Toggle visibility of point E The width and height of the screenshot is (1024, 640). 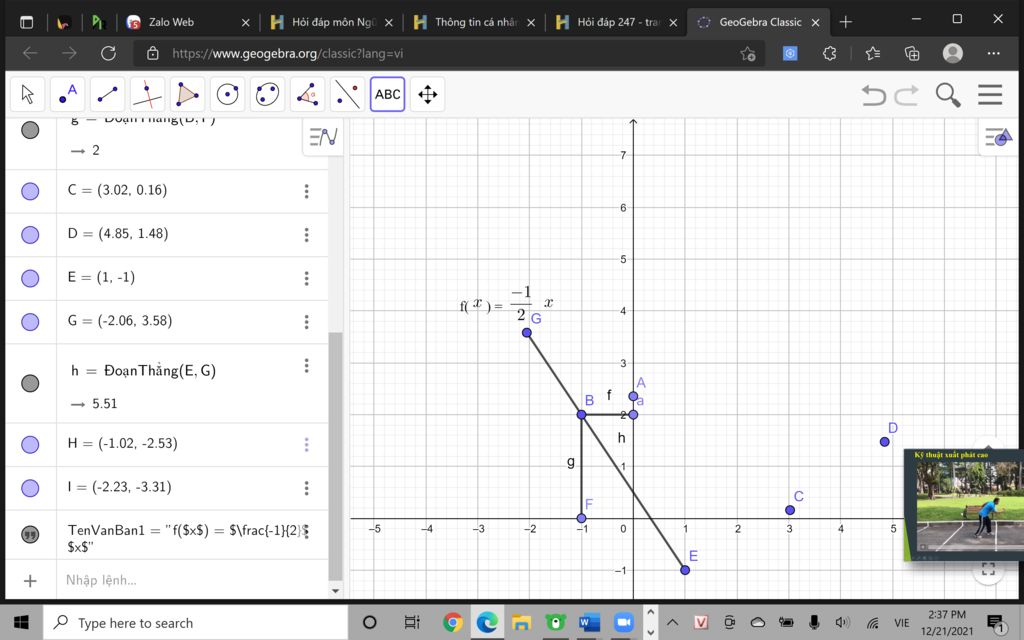pyautogui.click(x=30, y=278)
